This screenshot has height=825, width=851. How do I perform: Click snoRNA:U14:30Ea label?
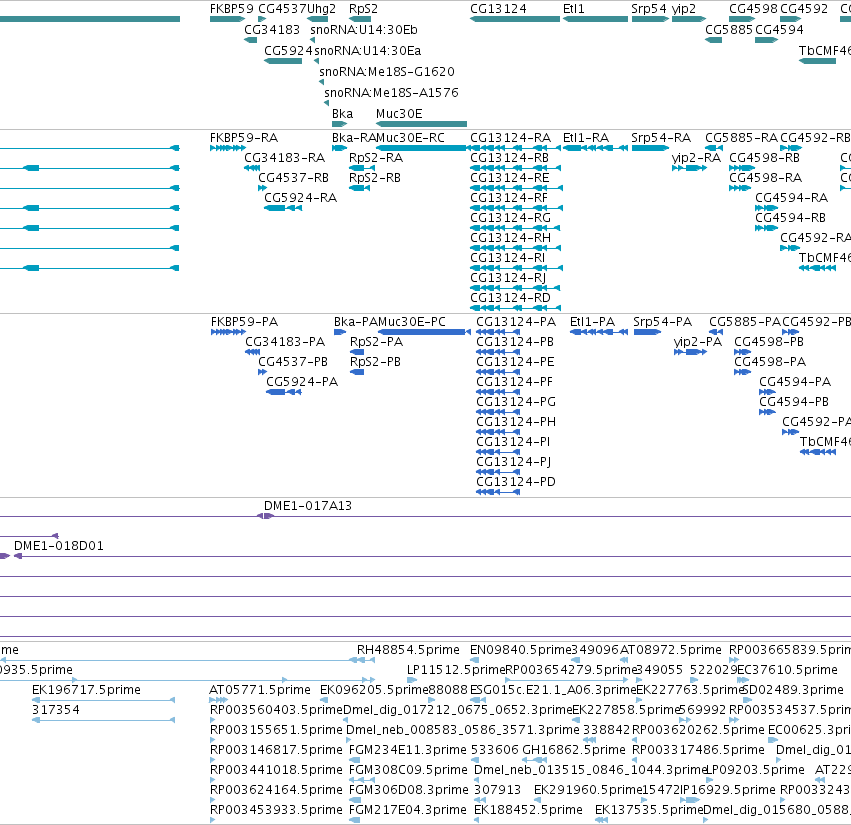point(368,50)
